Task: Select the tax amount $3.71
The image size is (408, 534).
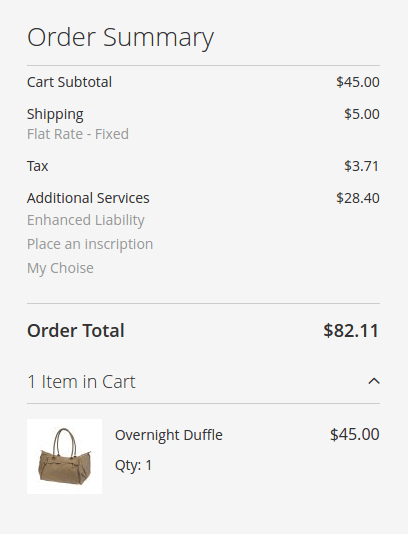Action: [x=361, y=166]
